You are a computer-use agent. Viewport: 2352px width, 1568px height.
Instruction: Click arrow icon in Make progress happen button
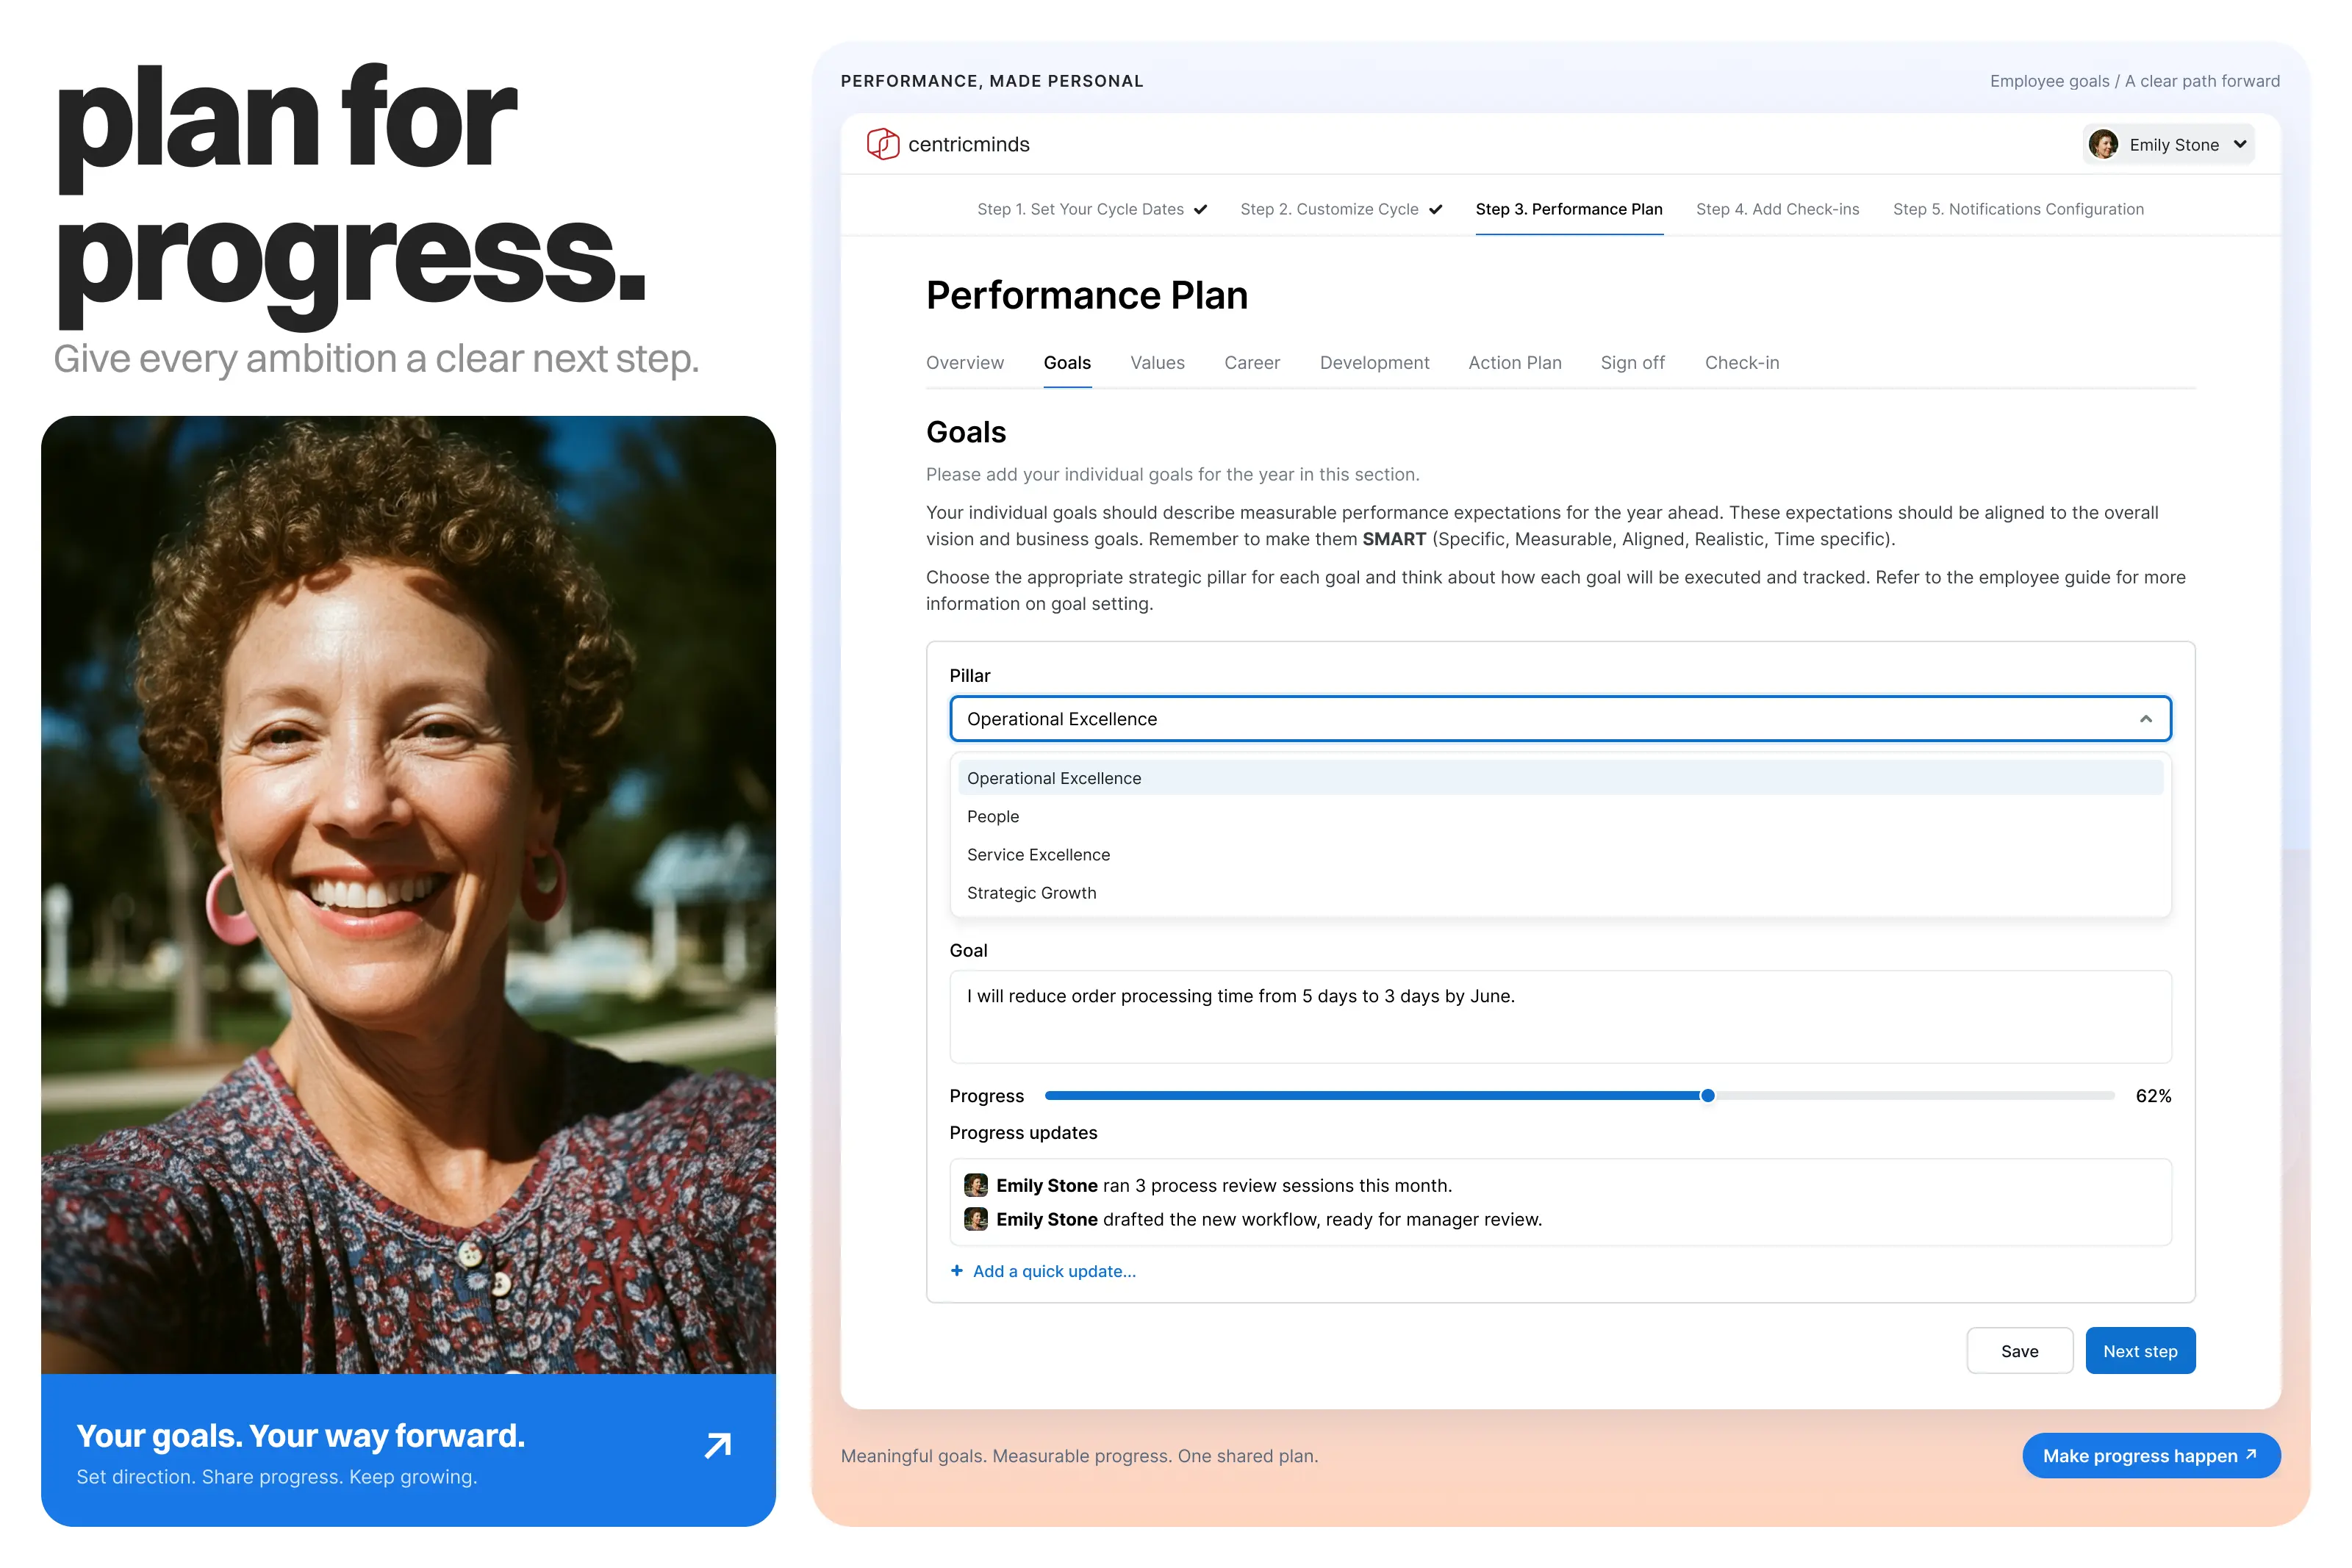(2251, 1454)
